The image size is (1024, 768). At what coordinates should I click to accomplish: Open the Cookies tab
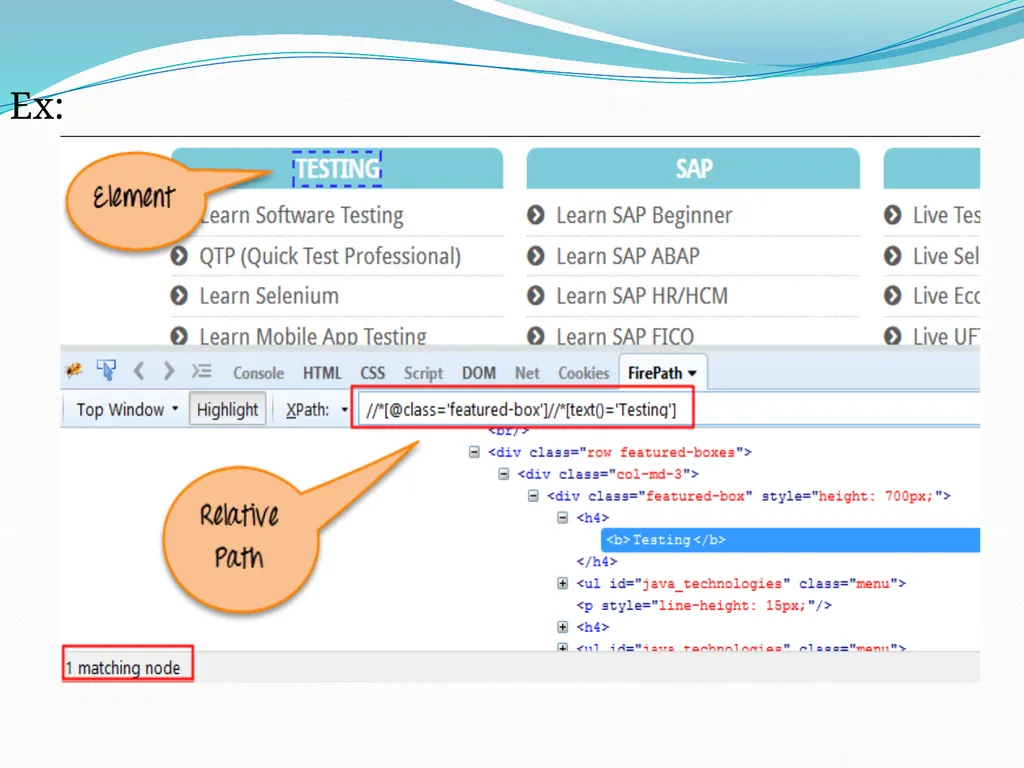(x=583, y=373)
